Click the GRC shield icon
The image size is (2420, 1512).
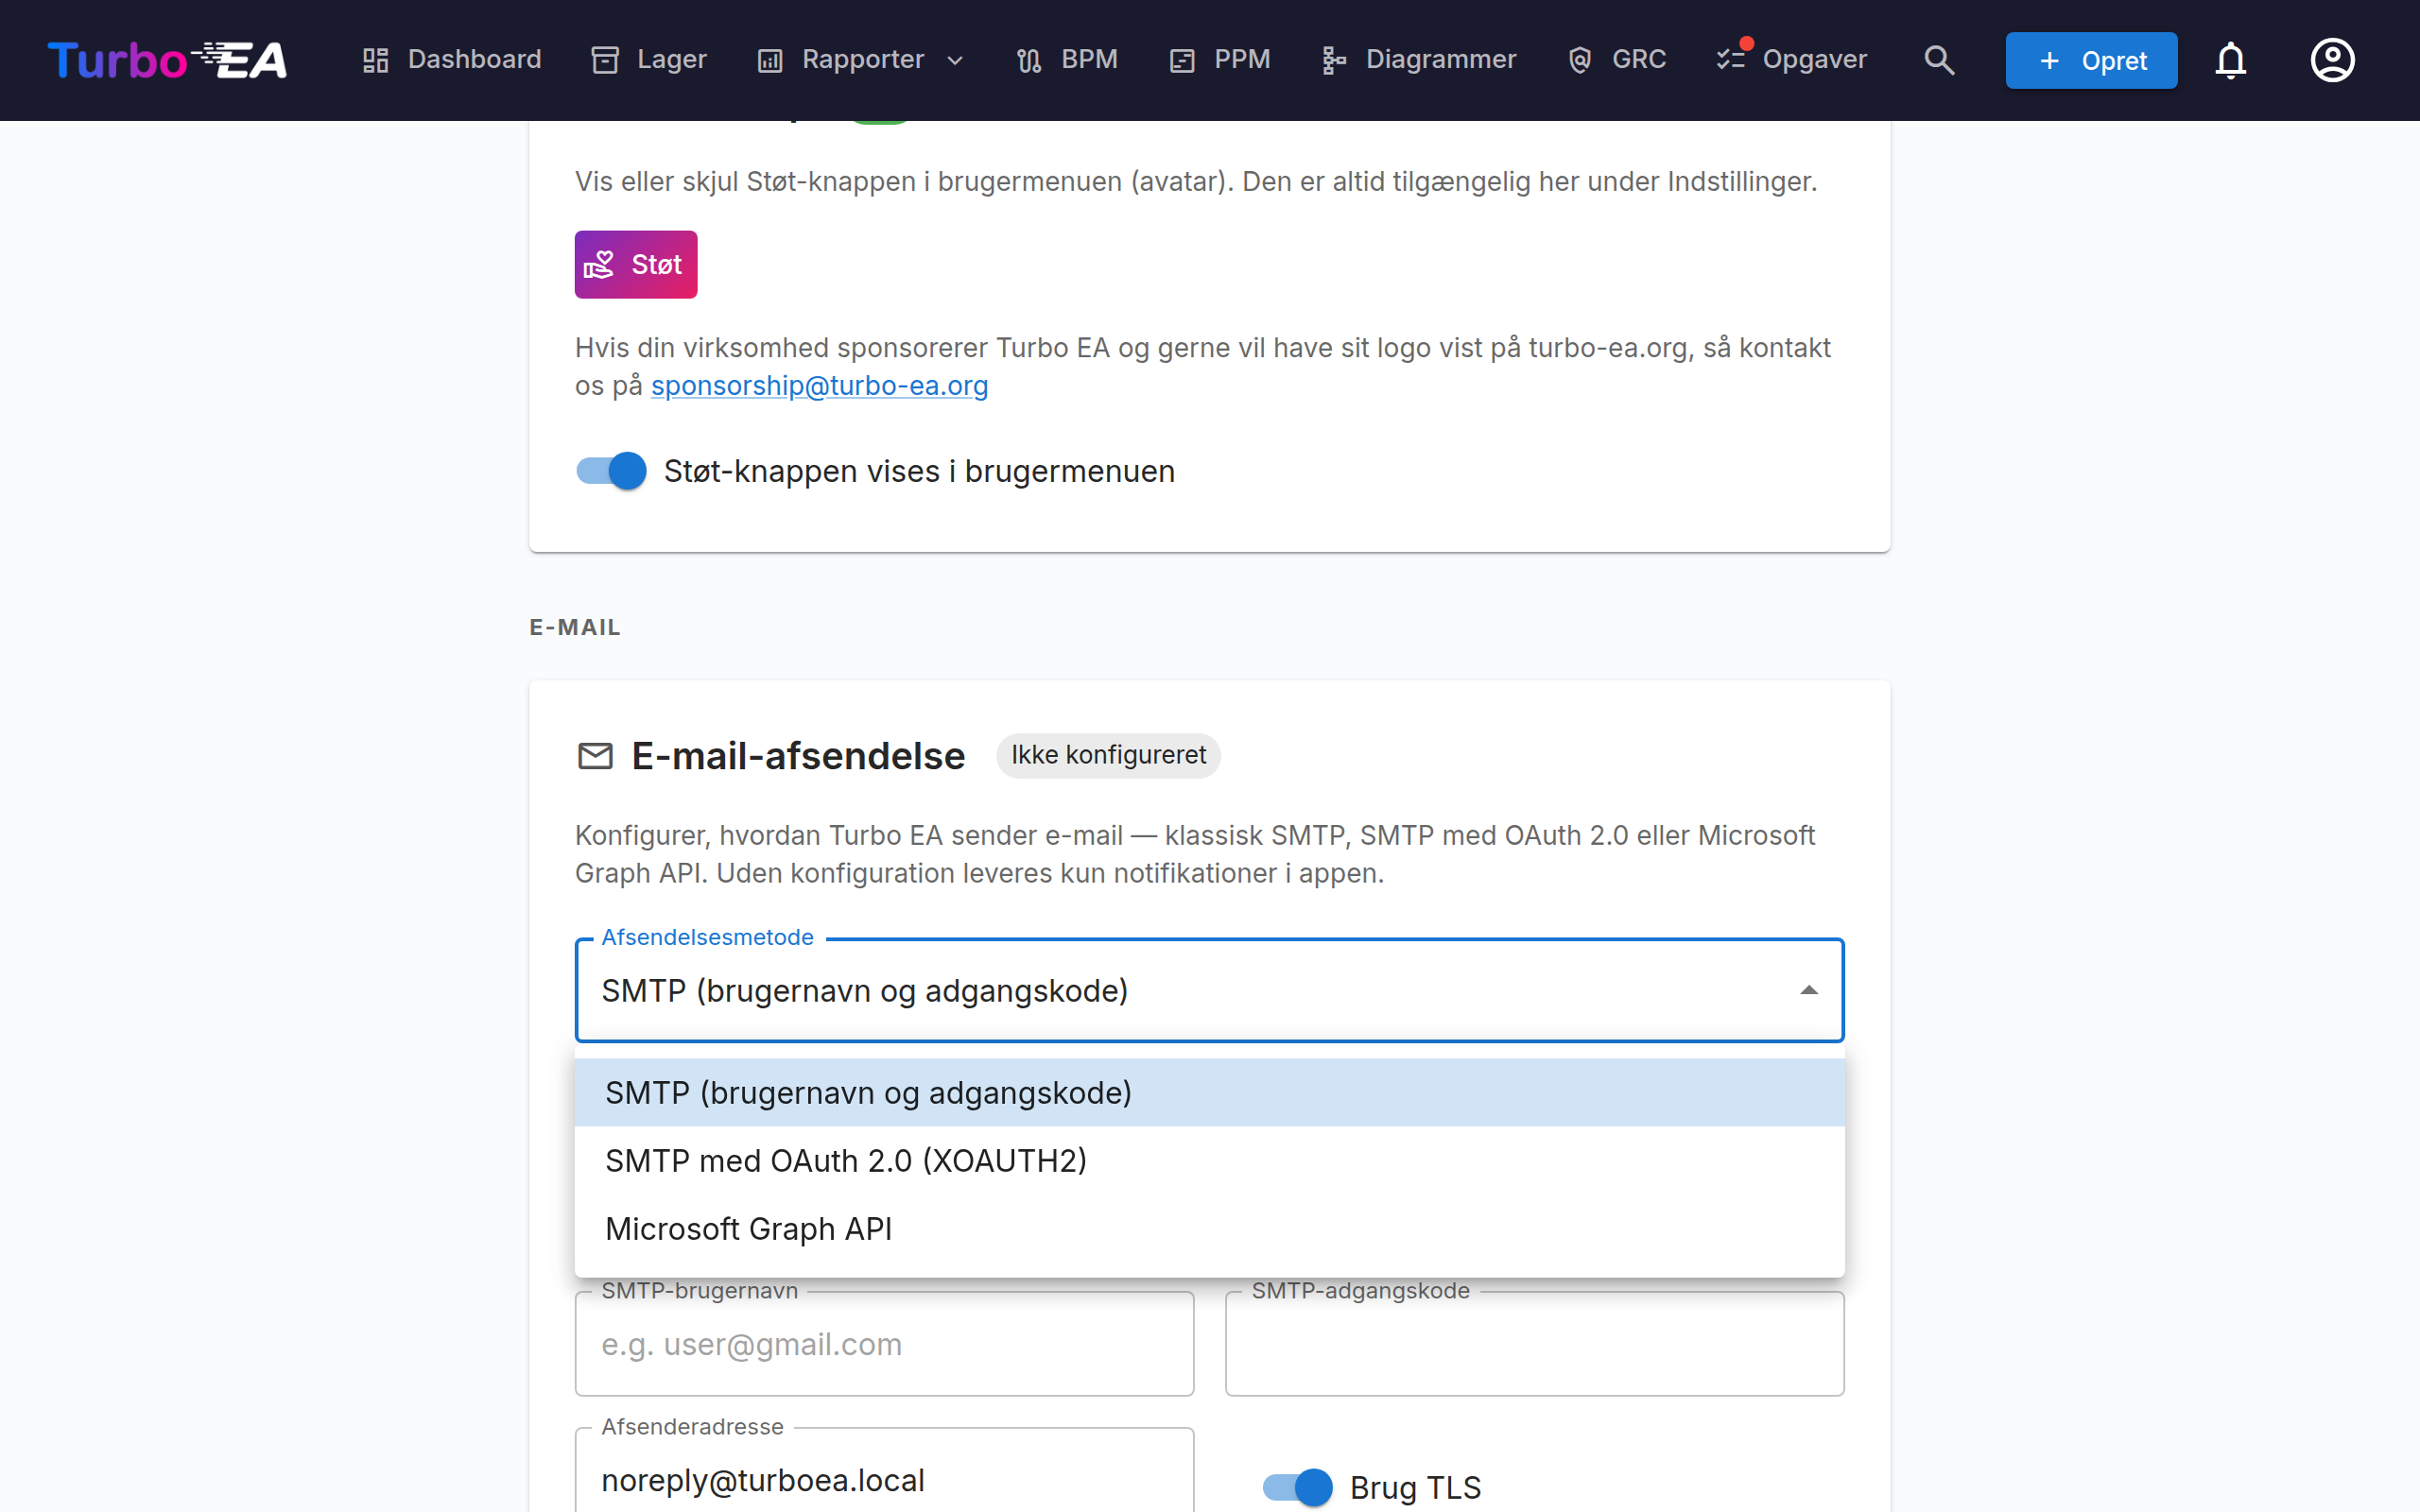point(1580,60)
